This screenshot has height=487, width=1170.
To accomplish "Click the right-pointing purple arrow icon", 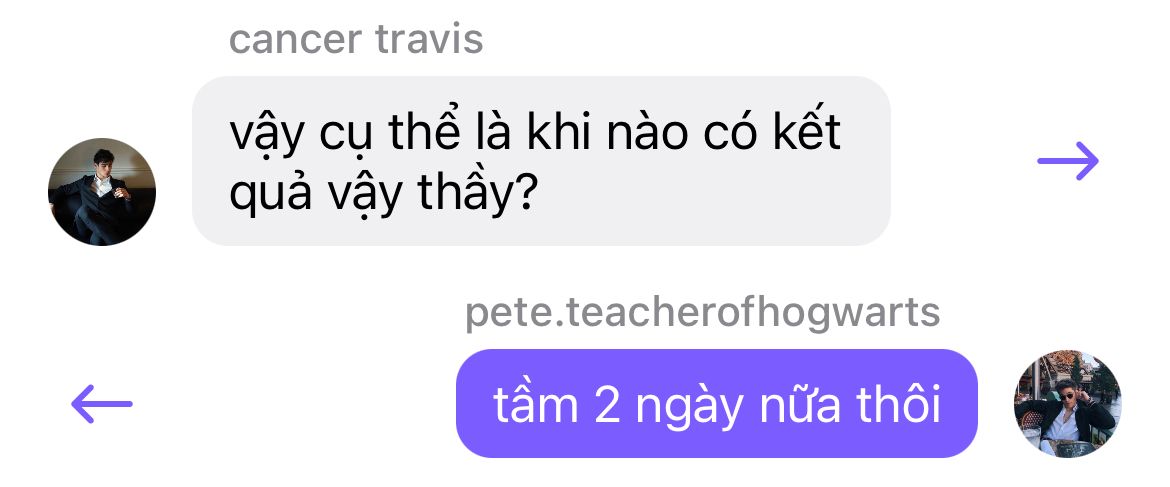I will pos(1068,160).
